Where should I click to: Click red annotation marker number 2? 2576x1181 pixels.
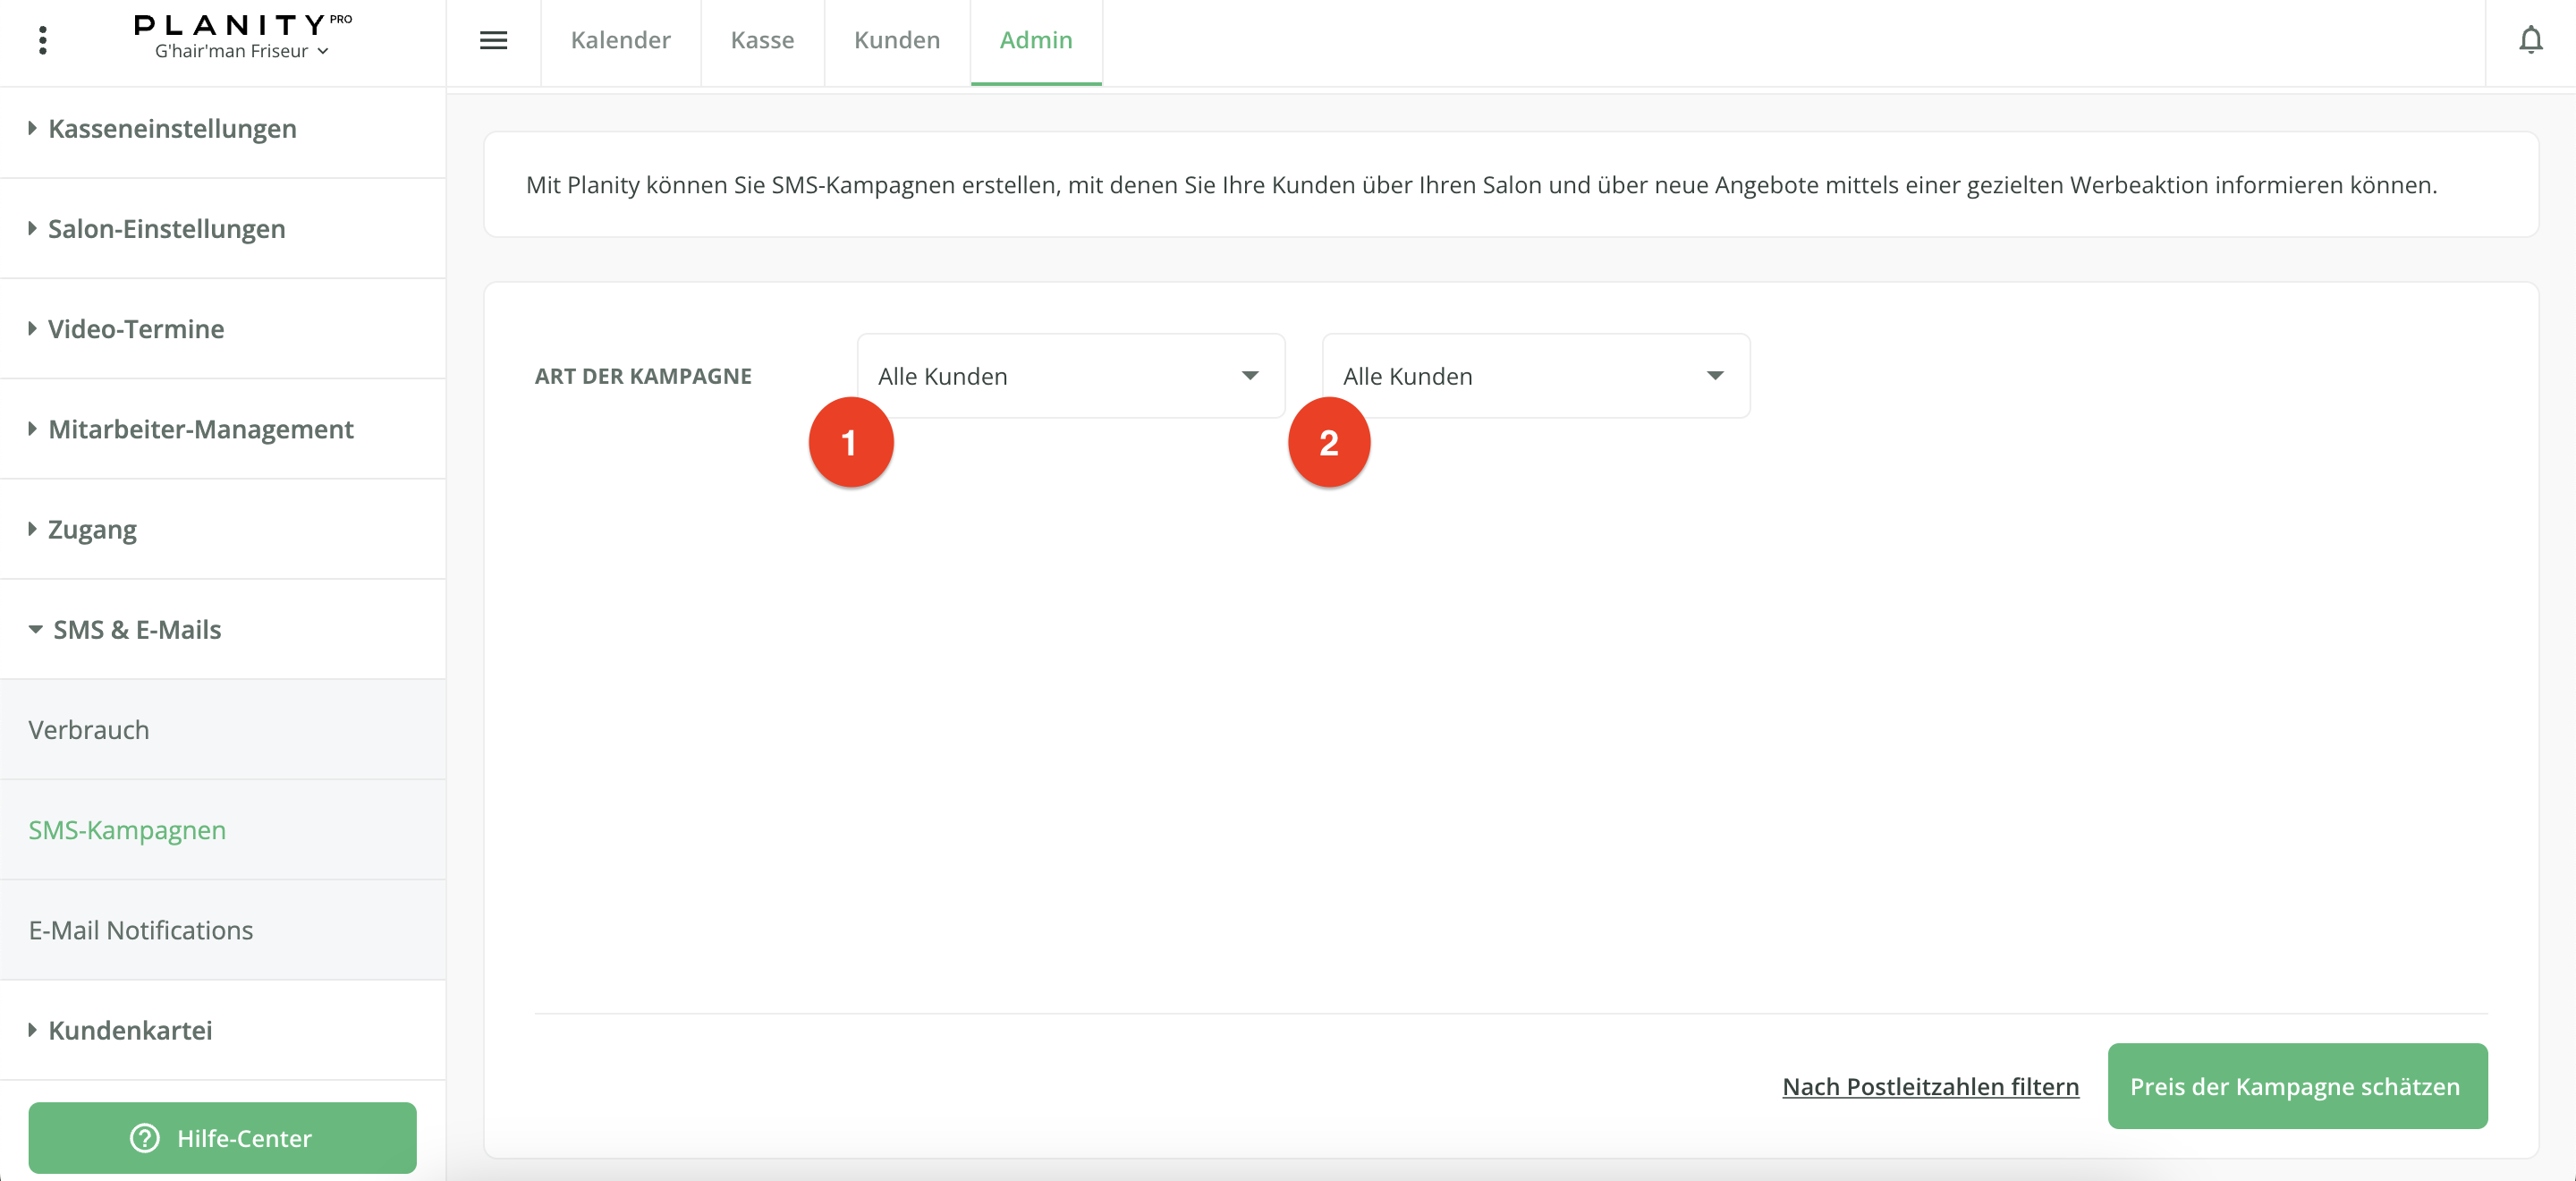tap(1328, 443)
